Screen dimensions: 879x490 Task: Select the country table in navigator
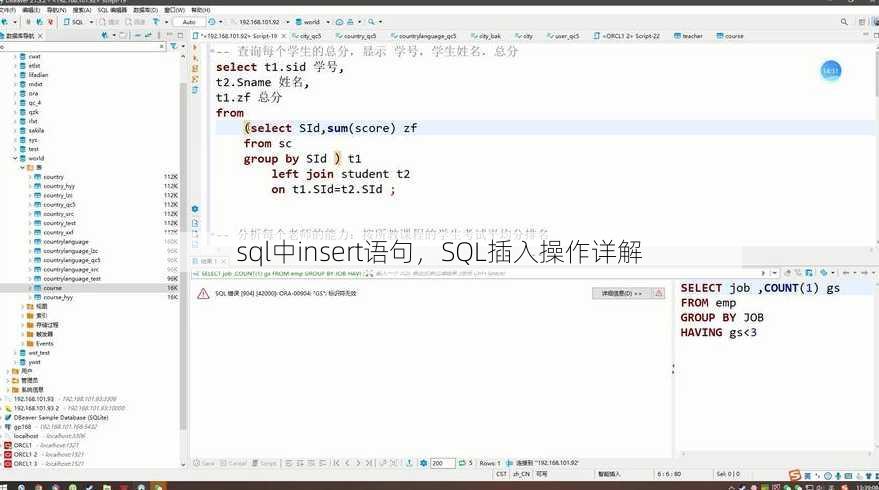(x=53, y=177)
